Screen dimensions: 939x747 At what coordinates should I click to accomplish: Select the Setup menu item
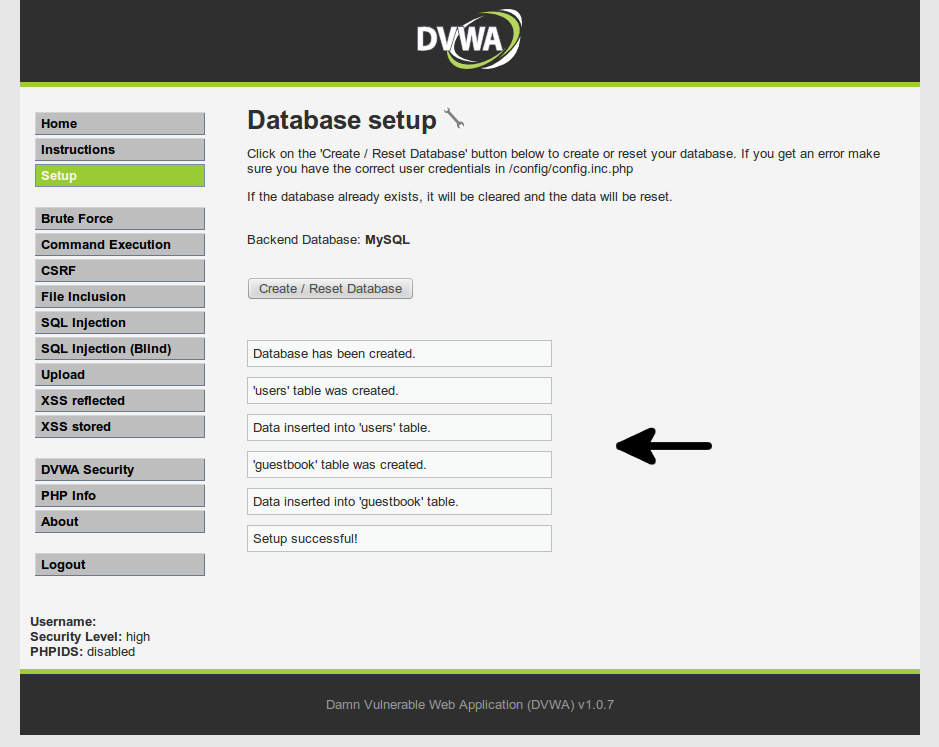pos(120,176)
